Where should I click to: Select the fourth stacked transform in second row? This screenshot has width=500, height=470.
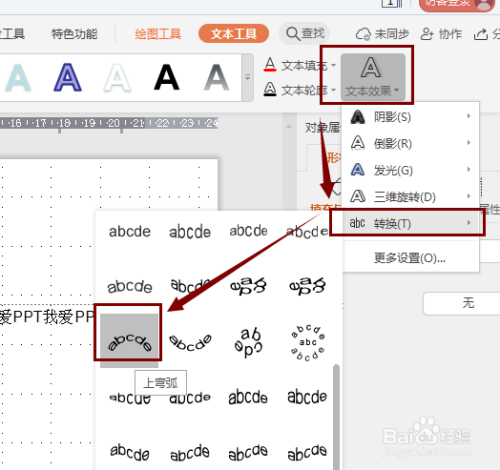pos(307,286)
